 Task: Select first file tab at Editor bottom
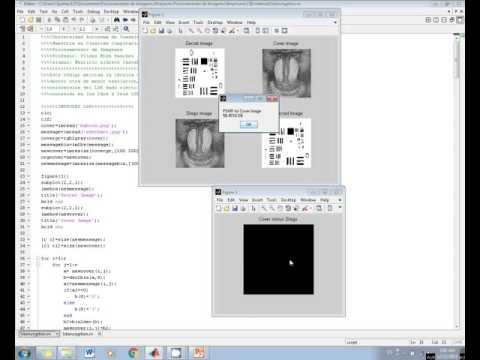tap(39, 334)
